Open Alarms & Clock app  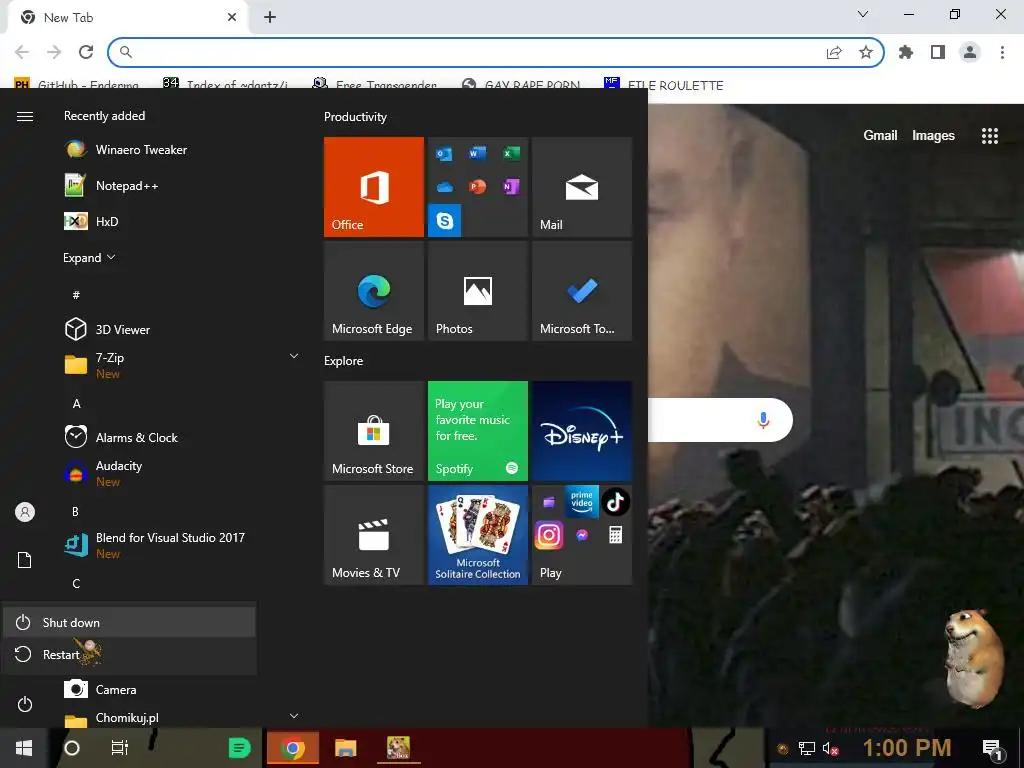click(x=182, y=437)
